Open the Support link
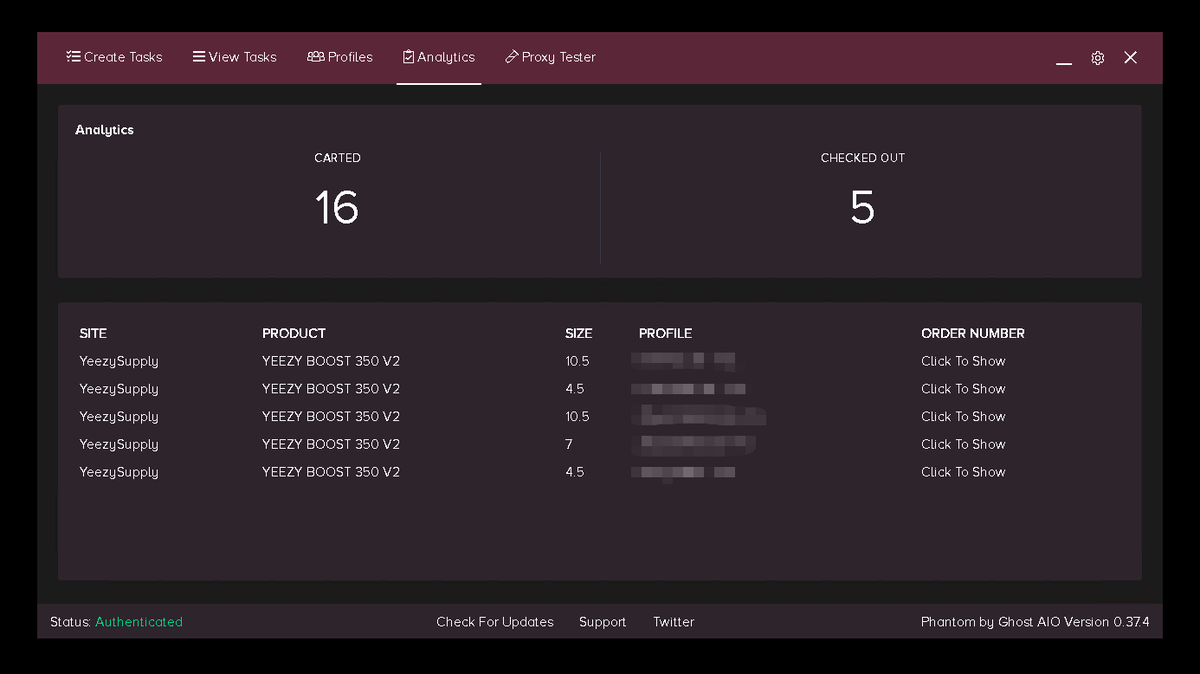 tap(602, 622)
